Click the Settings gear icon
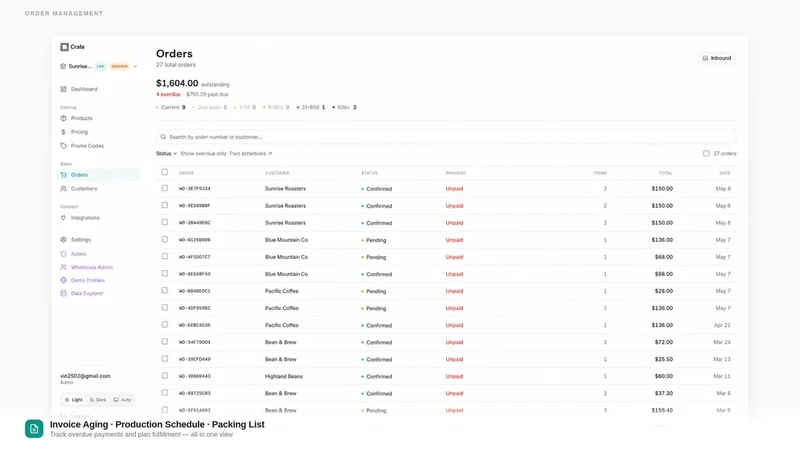 pos(63,240)
